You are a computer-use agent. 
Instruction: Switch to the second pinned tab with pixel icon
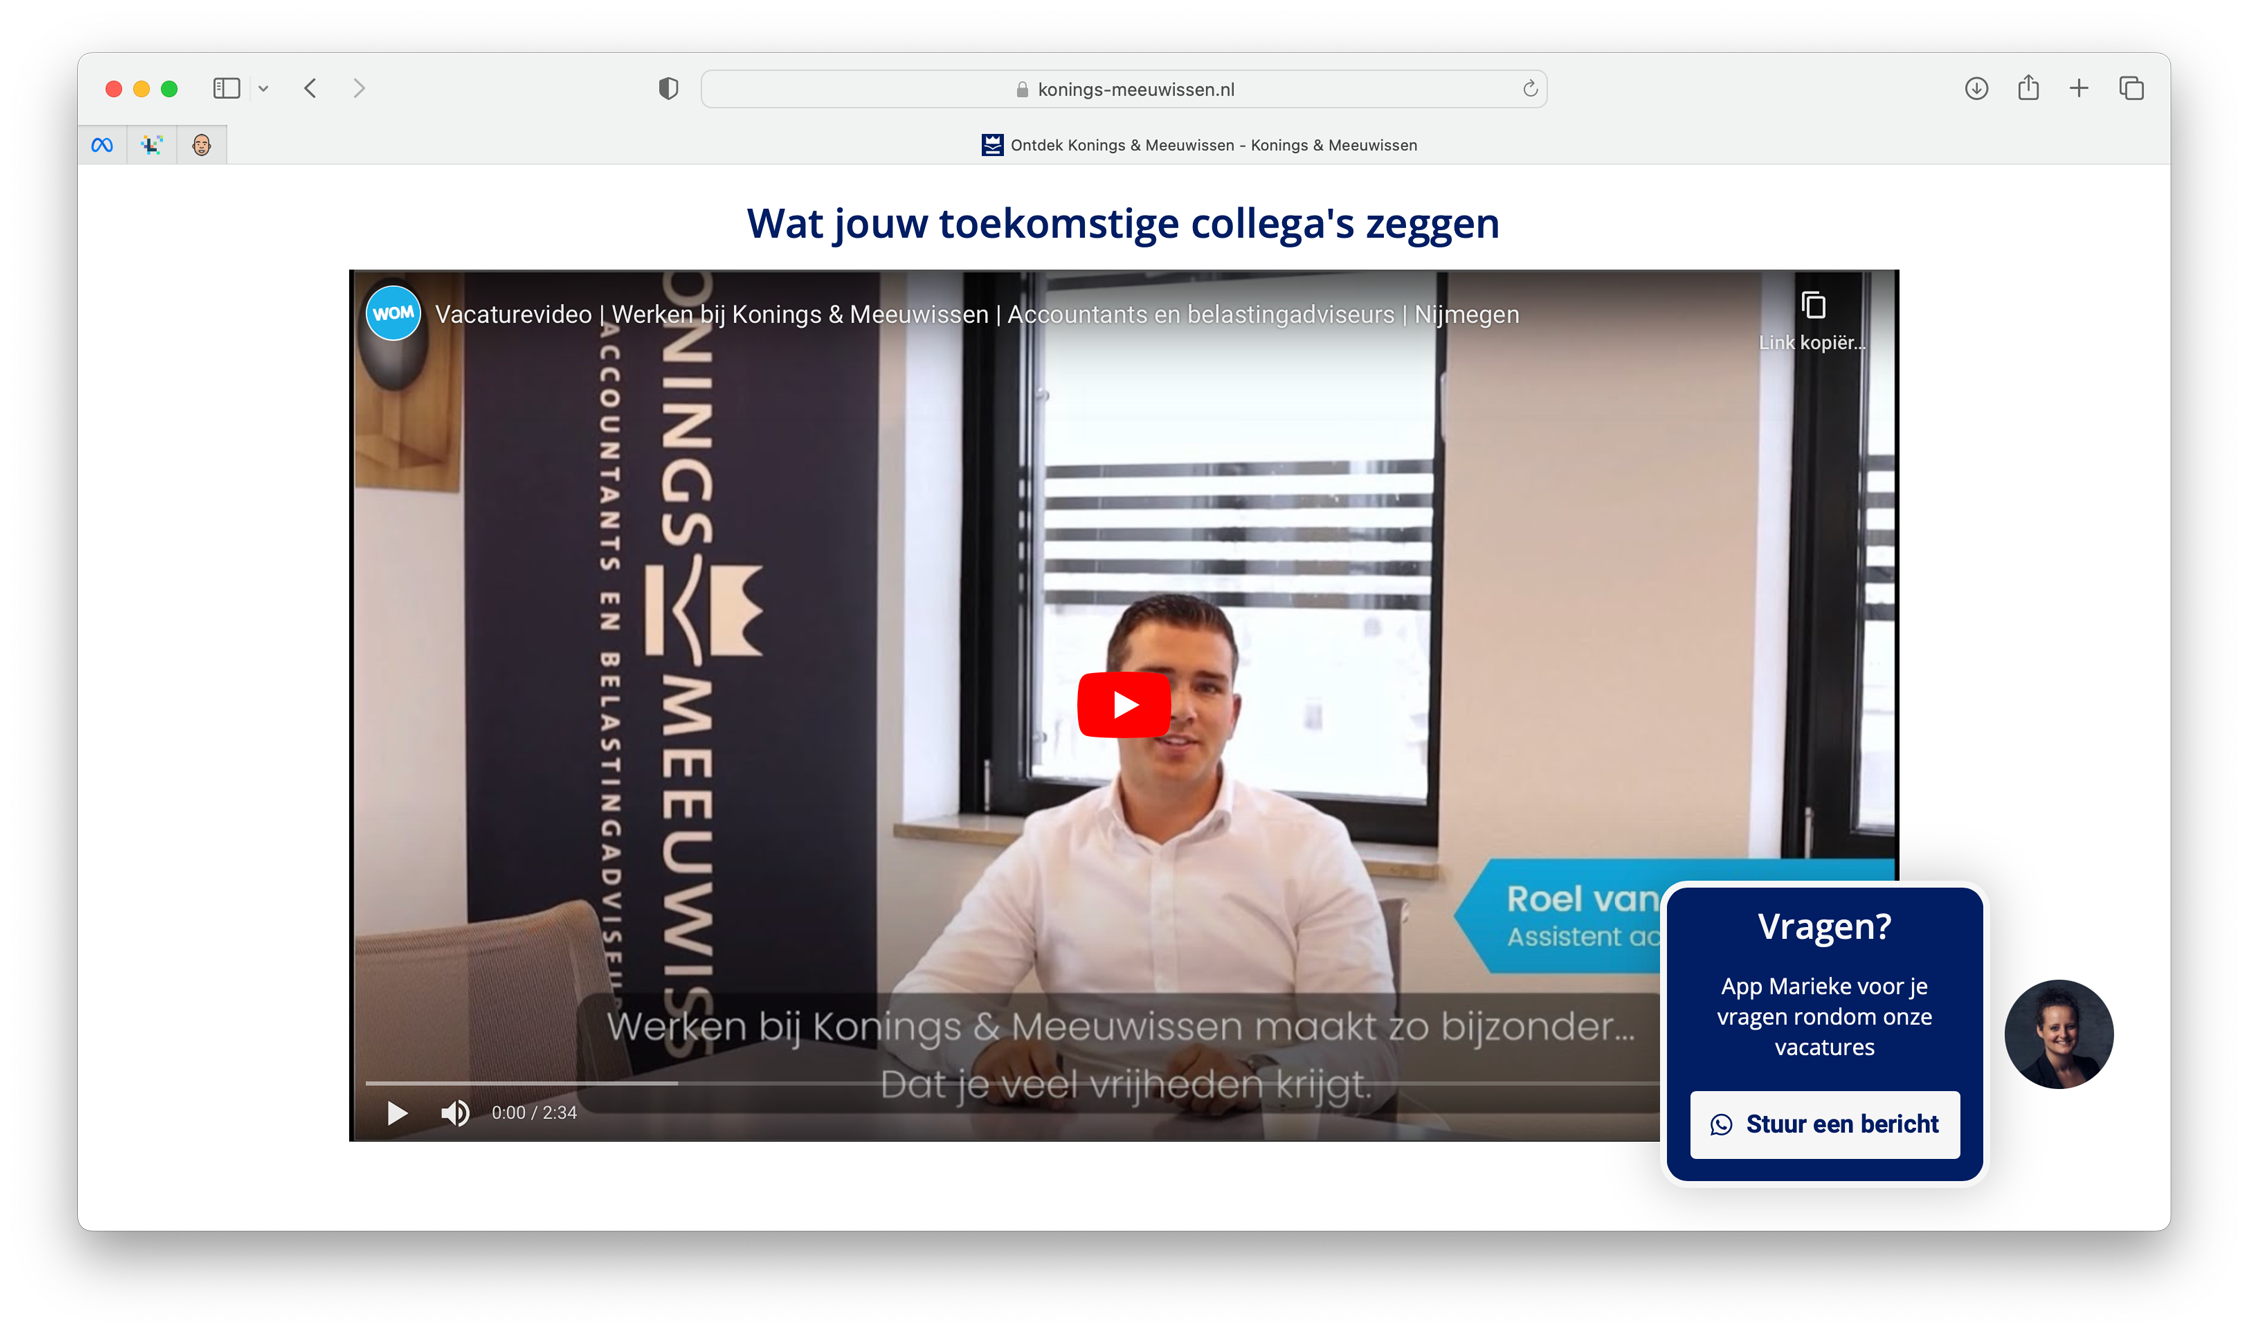tap(152, 145)
